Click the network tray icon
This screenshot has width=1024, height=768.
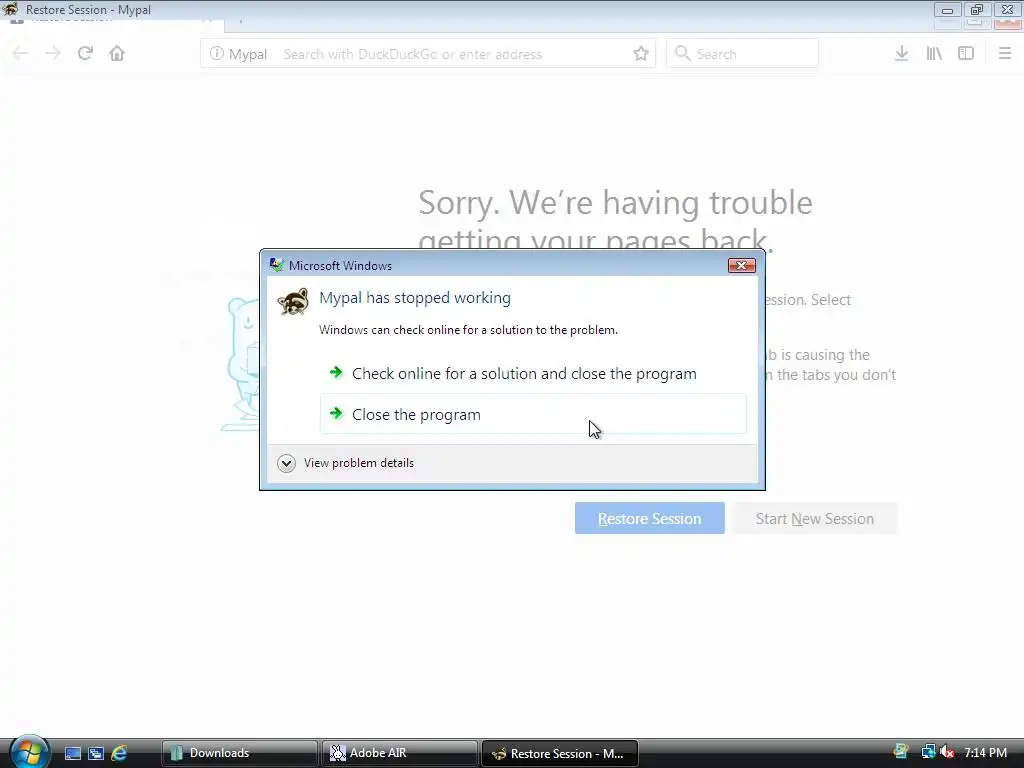pyautogui.click(x=928, y=753)
